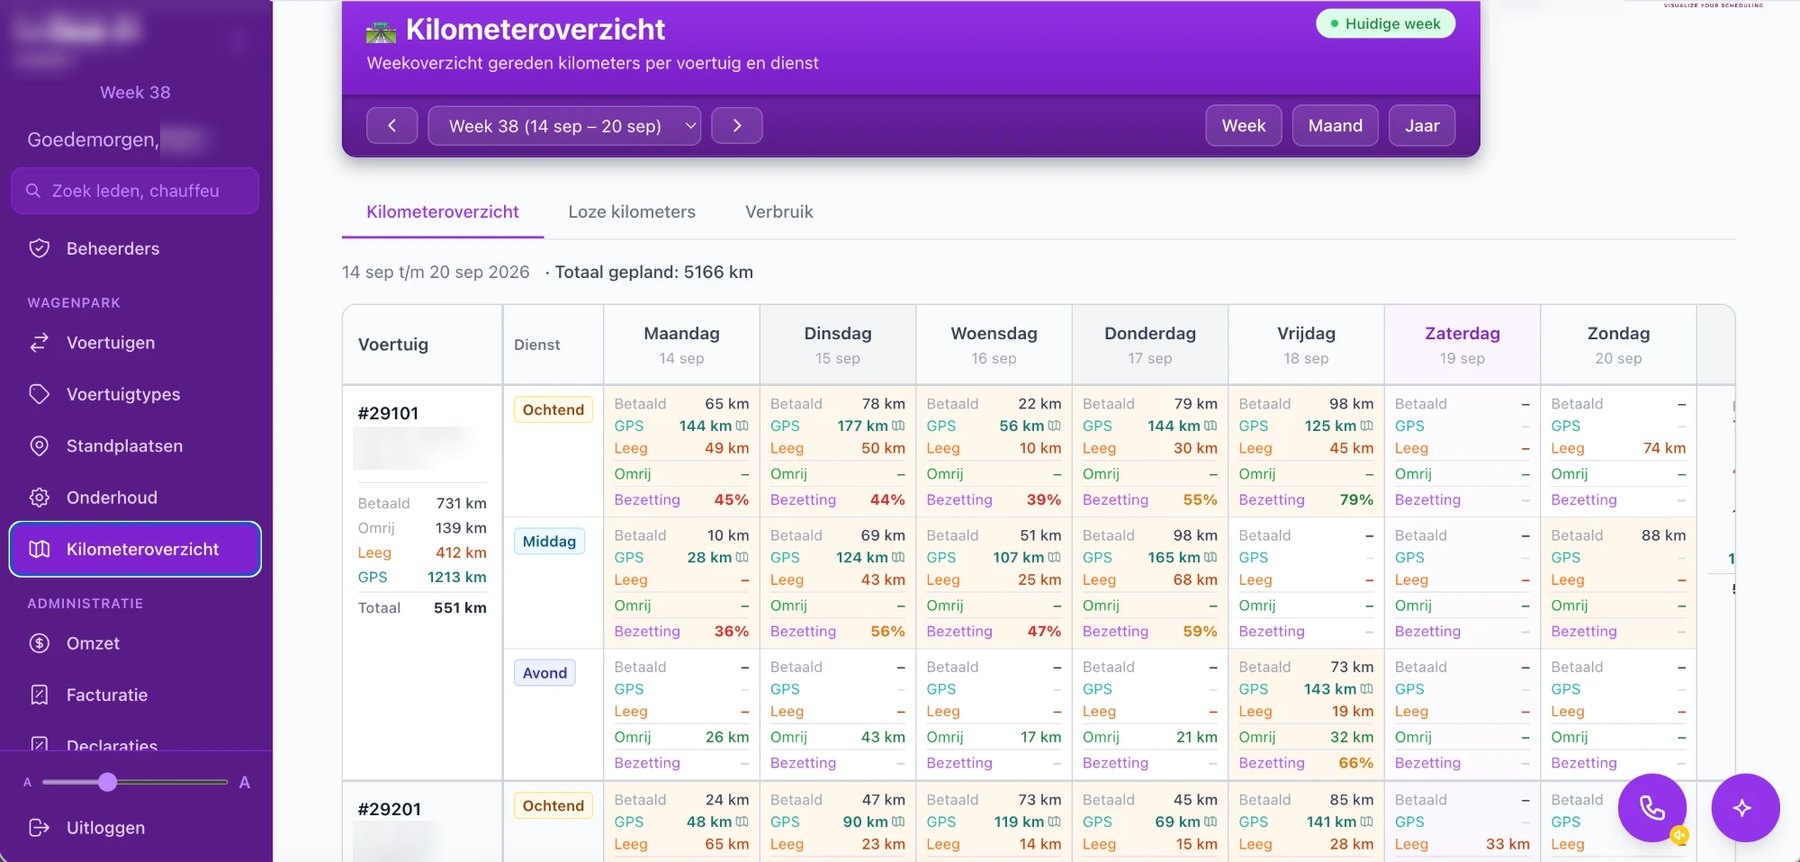
Task: Open the Loze kilometers tab
Action: (632, 212)
